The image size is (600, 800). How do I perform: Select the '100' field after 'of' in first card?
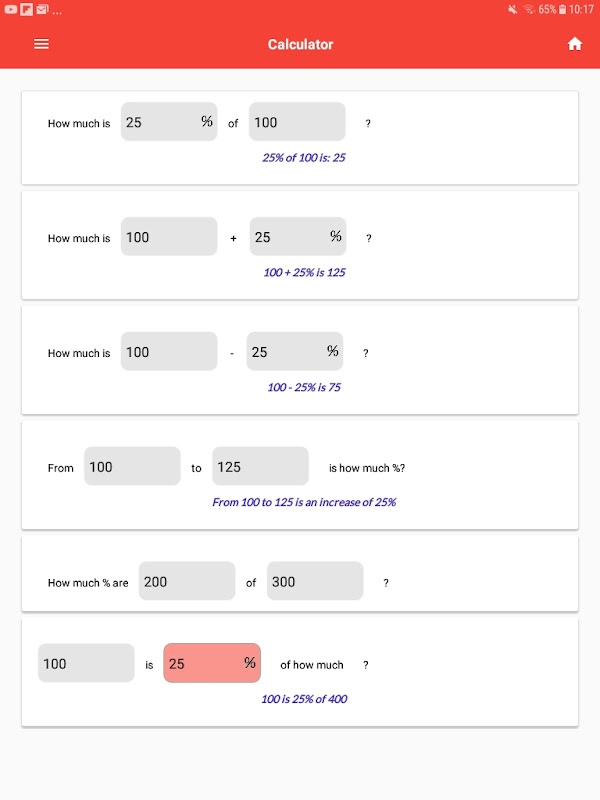[297, 122]
